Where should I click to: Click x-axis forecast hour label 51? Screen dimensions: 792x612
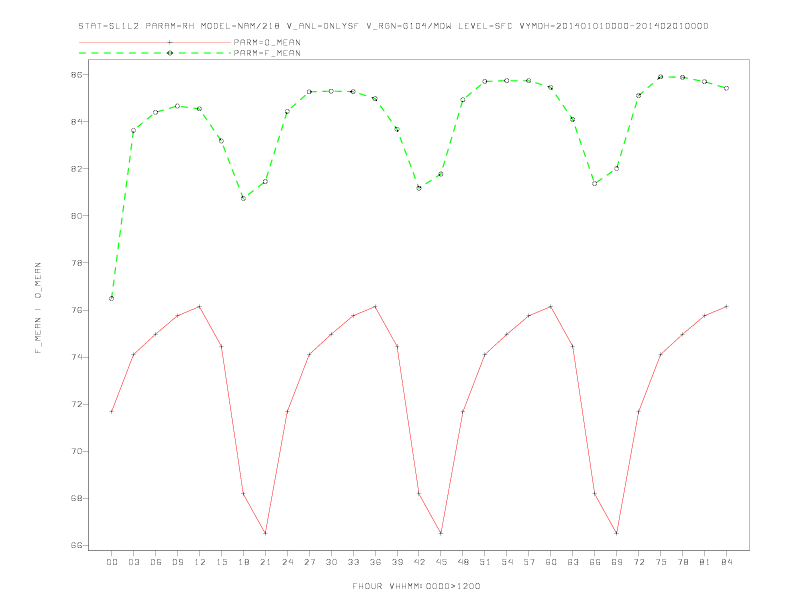coord(485,562)
